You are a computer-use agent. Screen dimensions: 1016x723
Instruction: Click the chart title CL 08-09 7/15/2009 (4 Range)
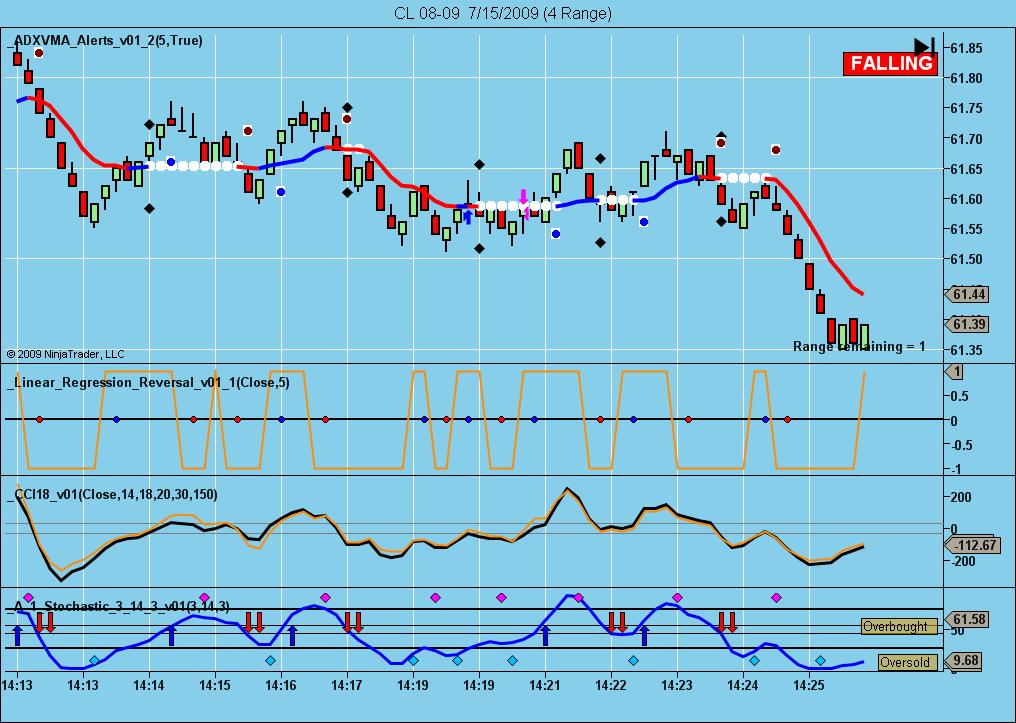[503, 13]
